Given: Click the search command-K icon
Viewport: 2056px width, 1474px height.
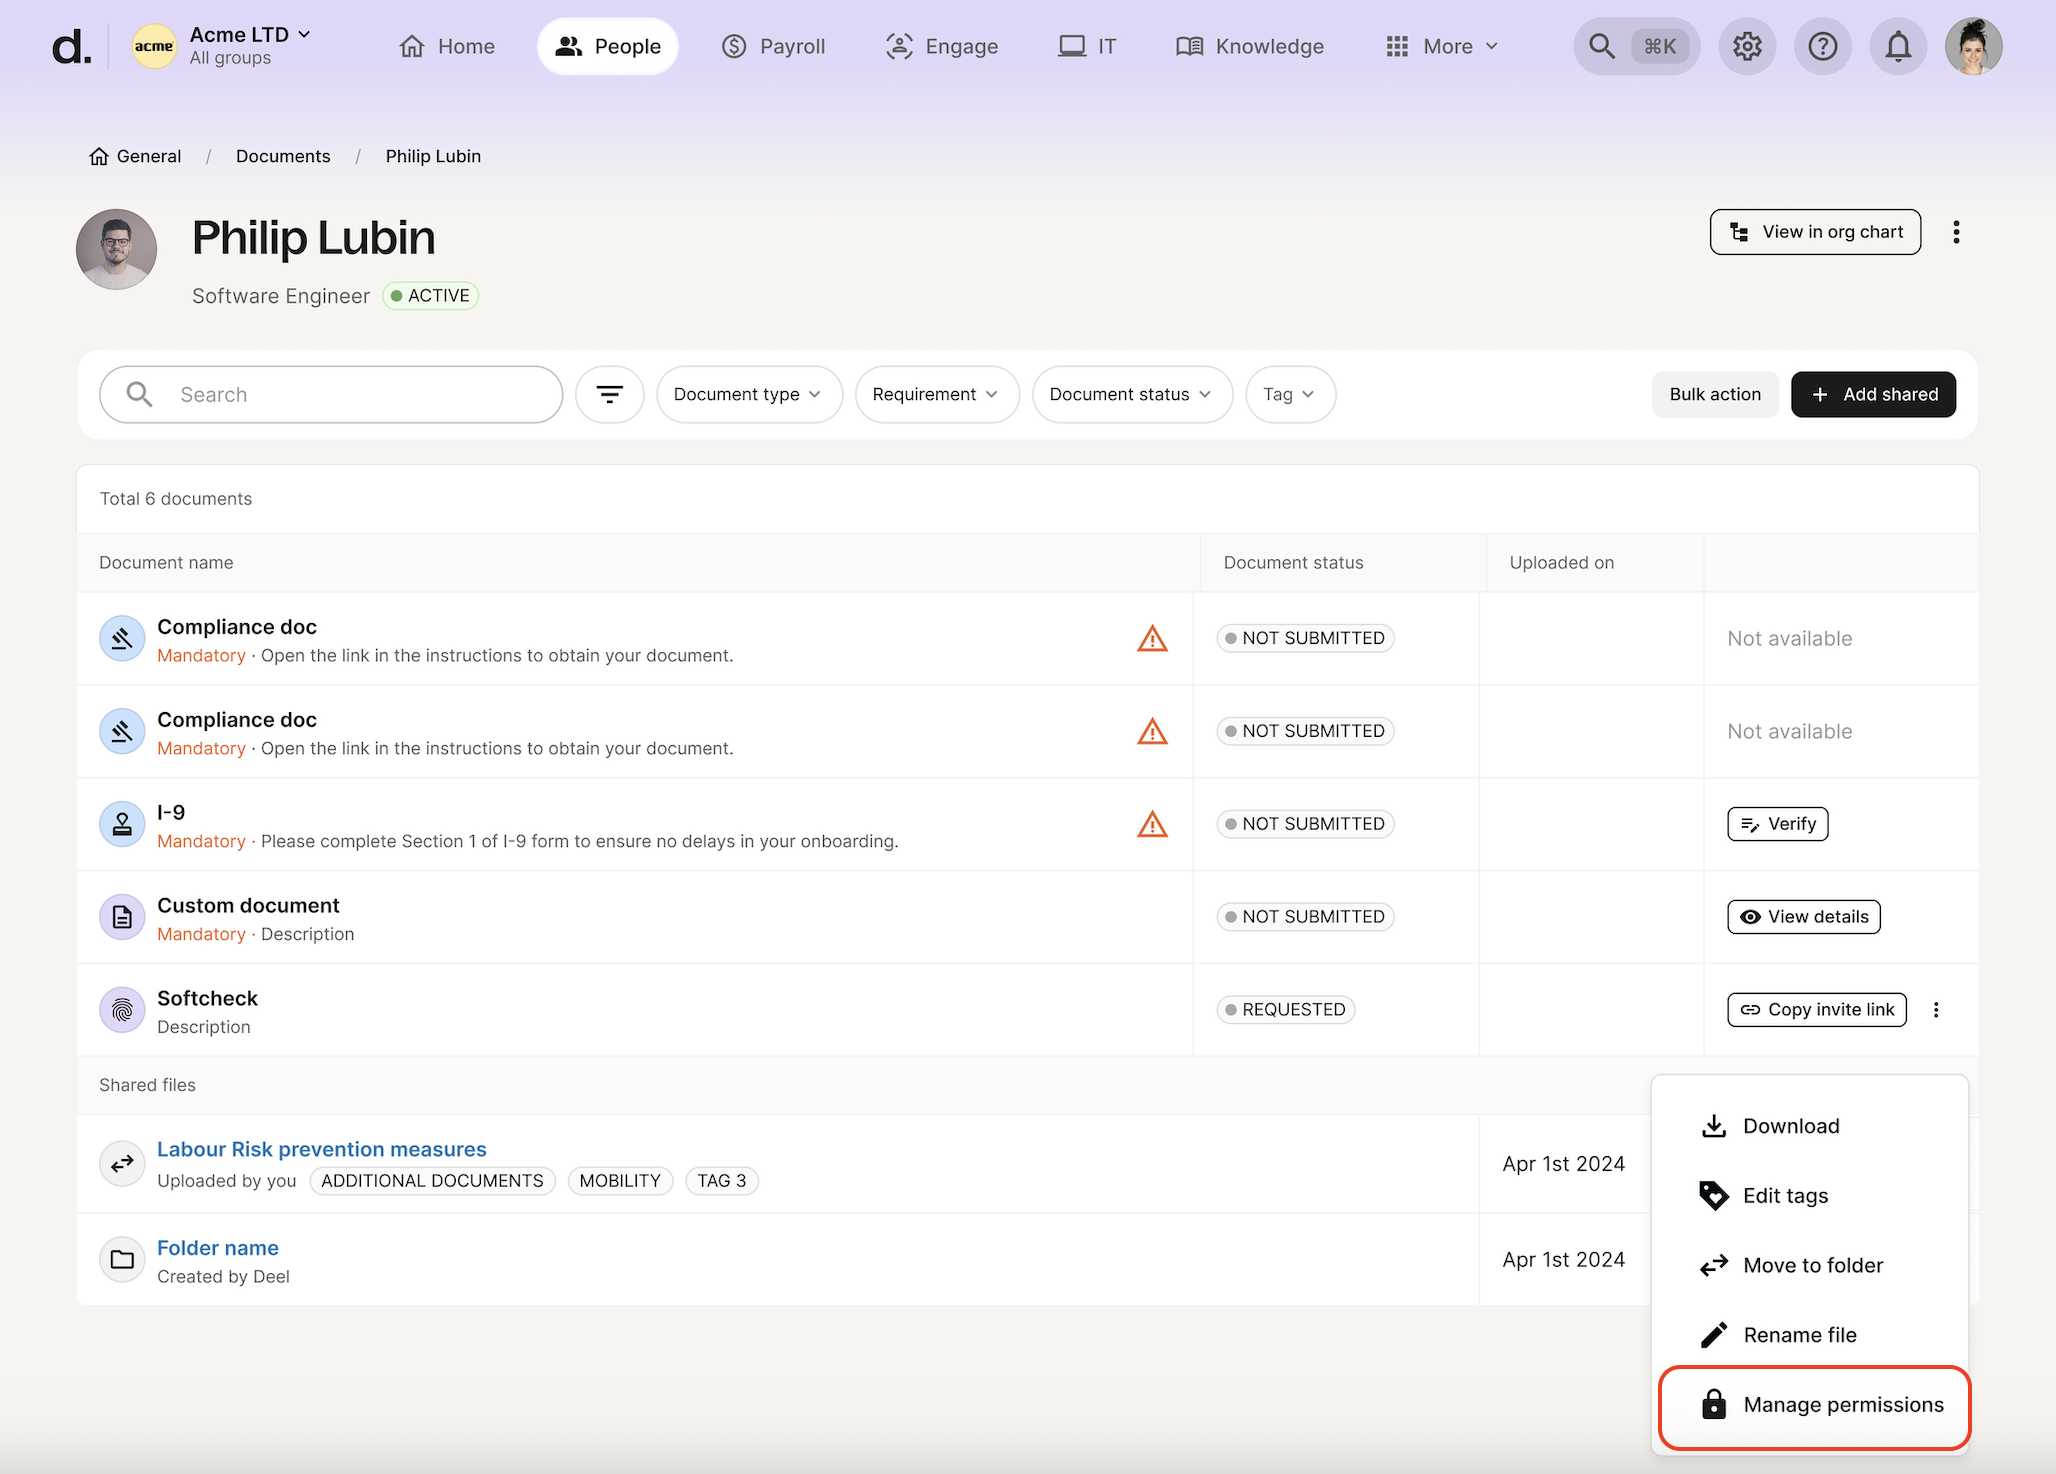Looking at the screenshot, I should pyautogui.click(x=1636, y=46).
